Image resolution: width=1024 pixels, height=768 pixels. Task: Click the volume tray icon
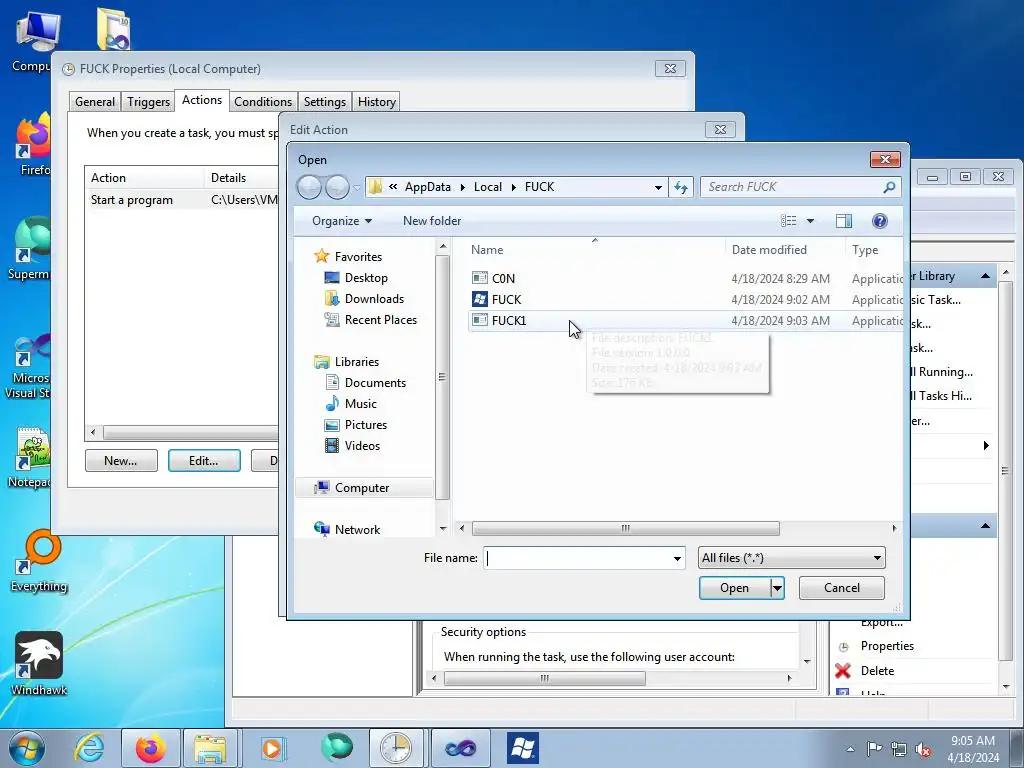[923, 749]
